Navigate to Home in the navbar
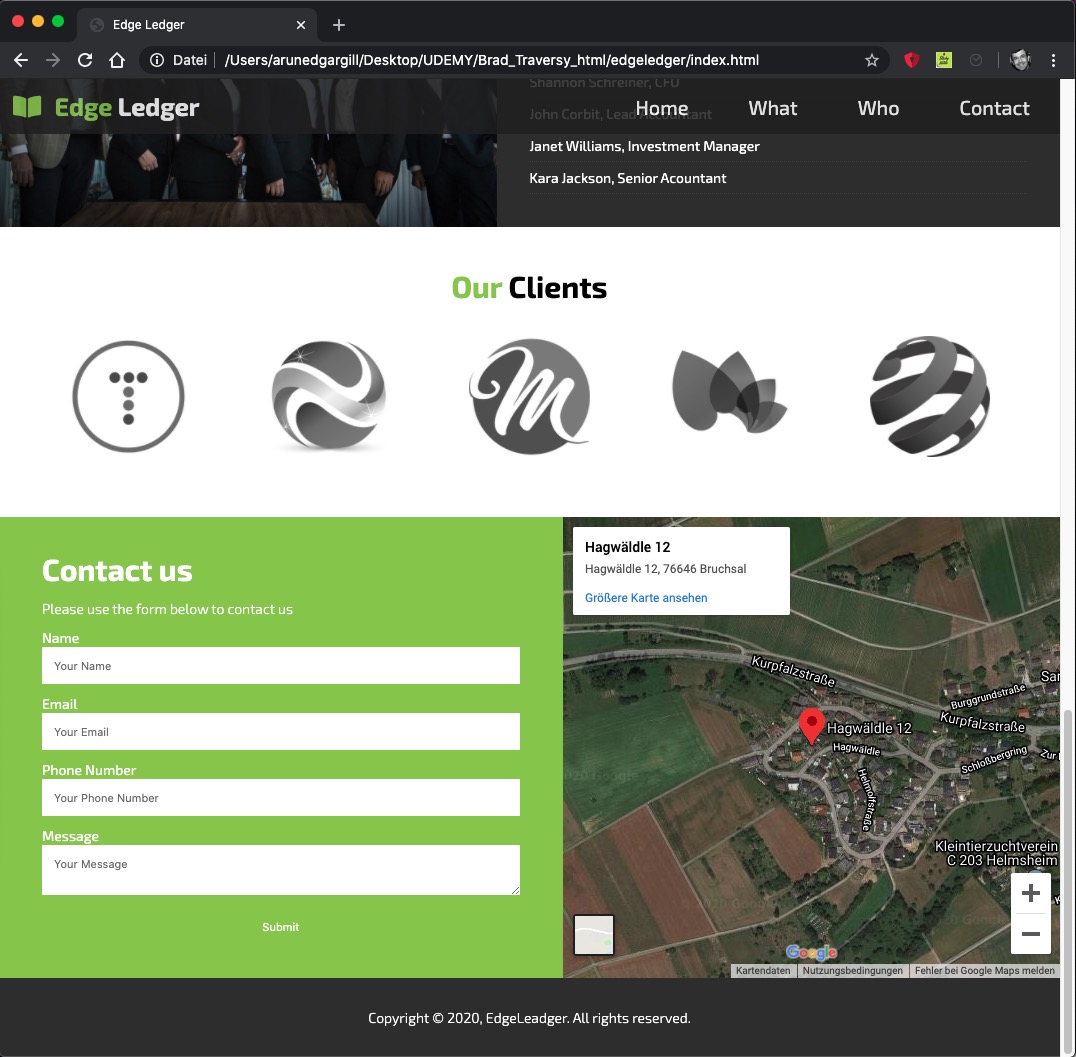 [x=662, y=108]
